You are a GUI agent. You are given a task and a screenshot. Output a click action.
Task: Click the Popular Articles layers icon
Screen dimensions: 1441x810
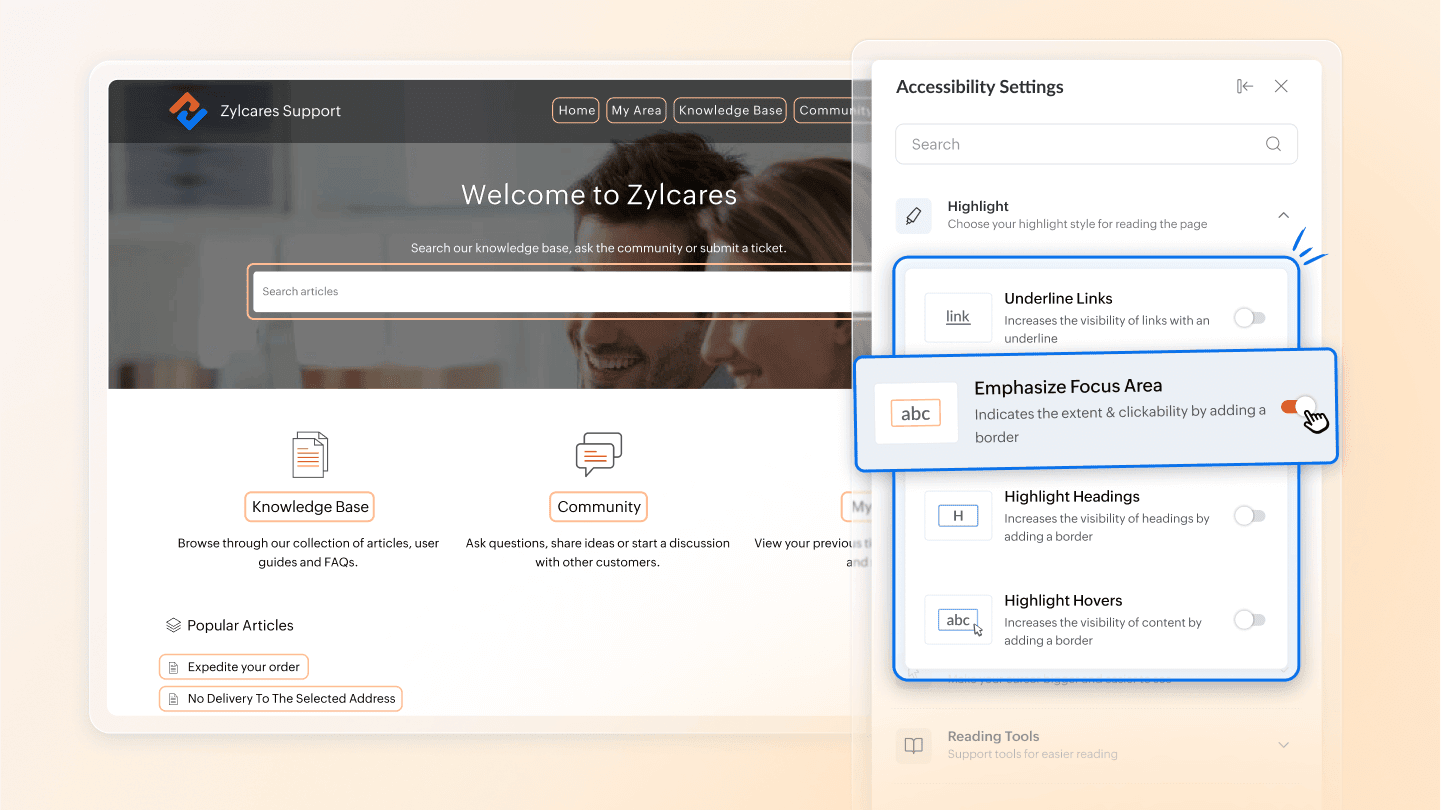coord(173,625)
